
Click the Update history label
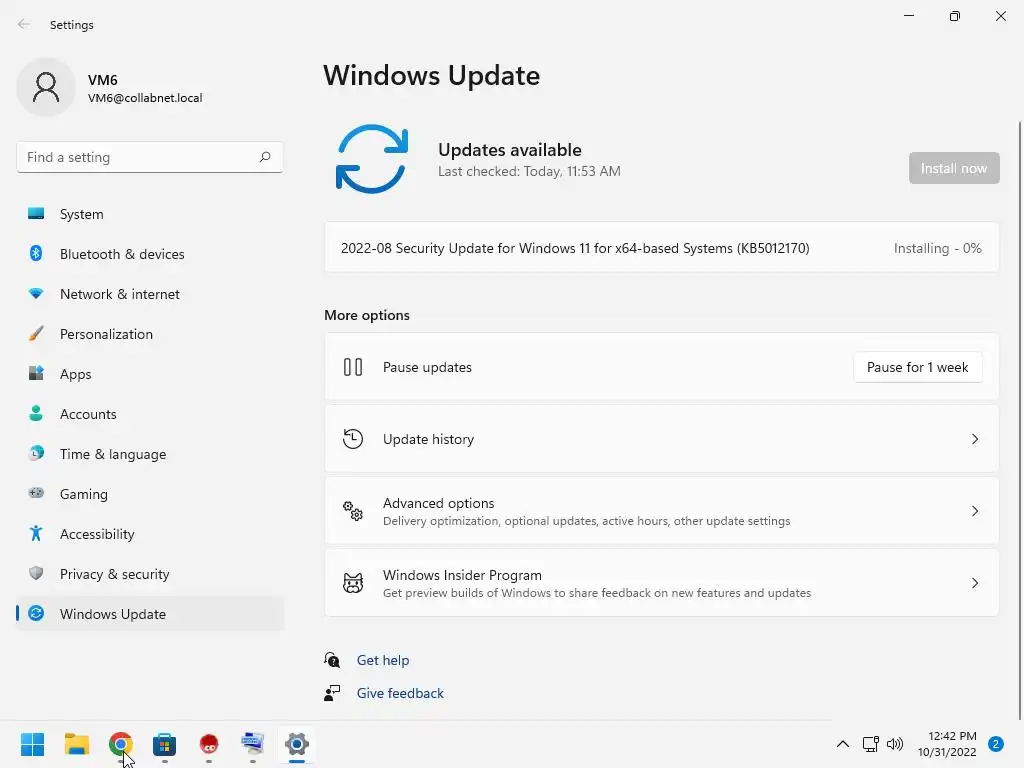click(428, 439)
